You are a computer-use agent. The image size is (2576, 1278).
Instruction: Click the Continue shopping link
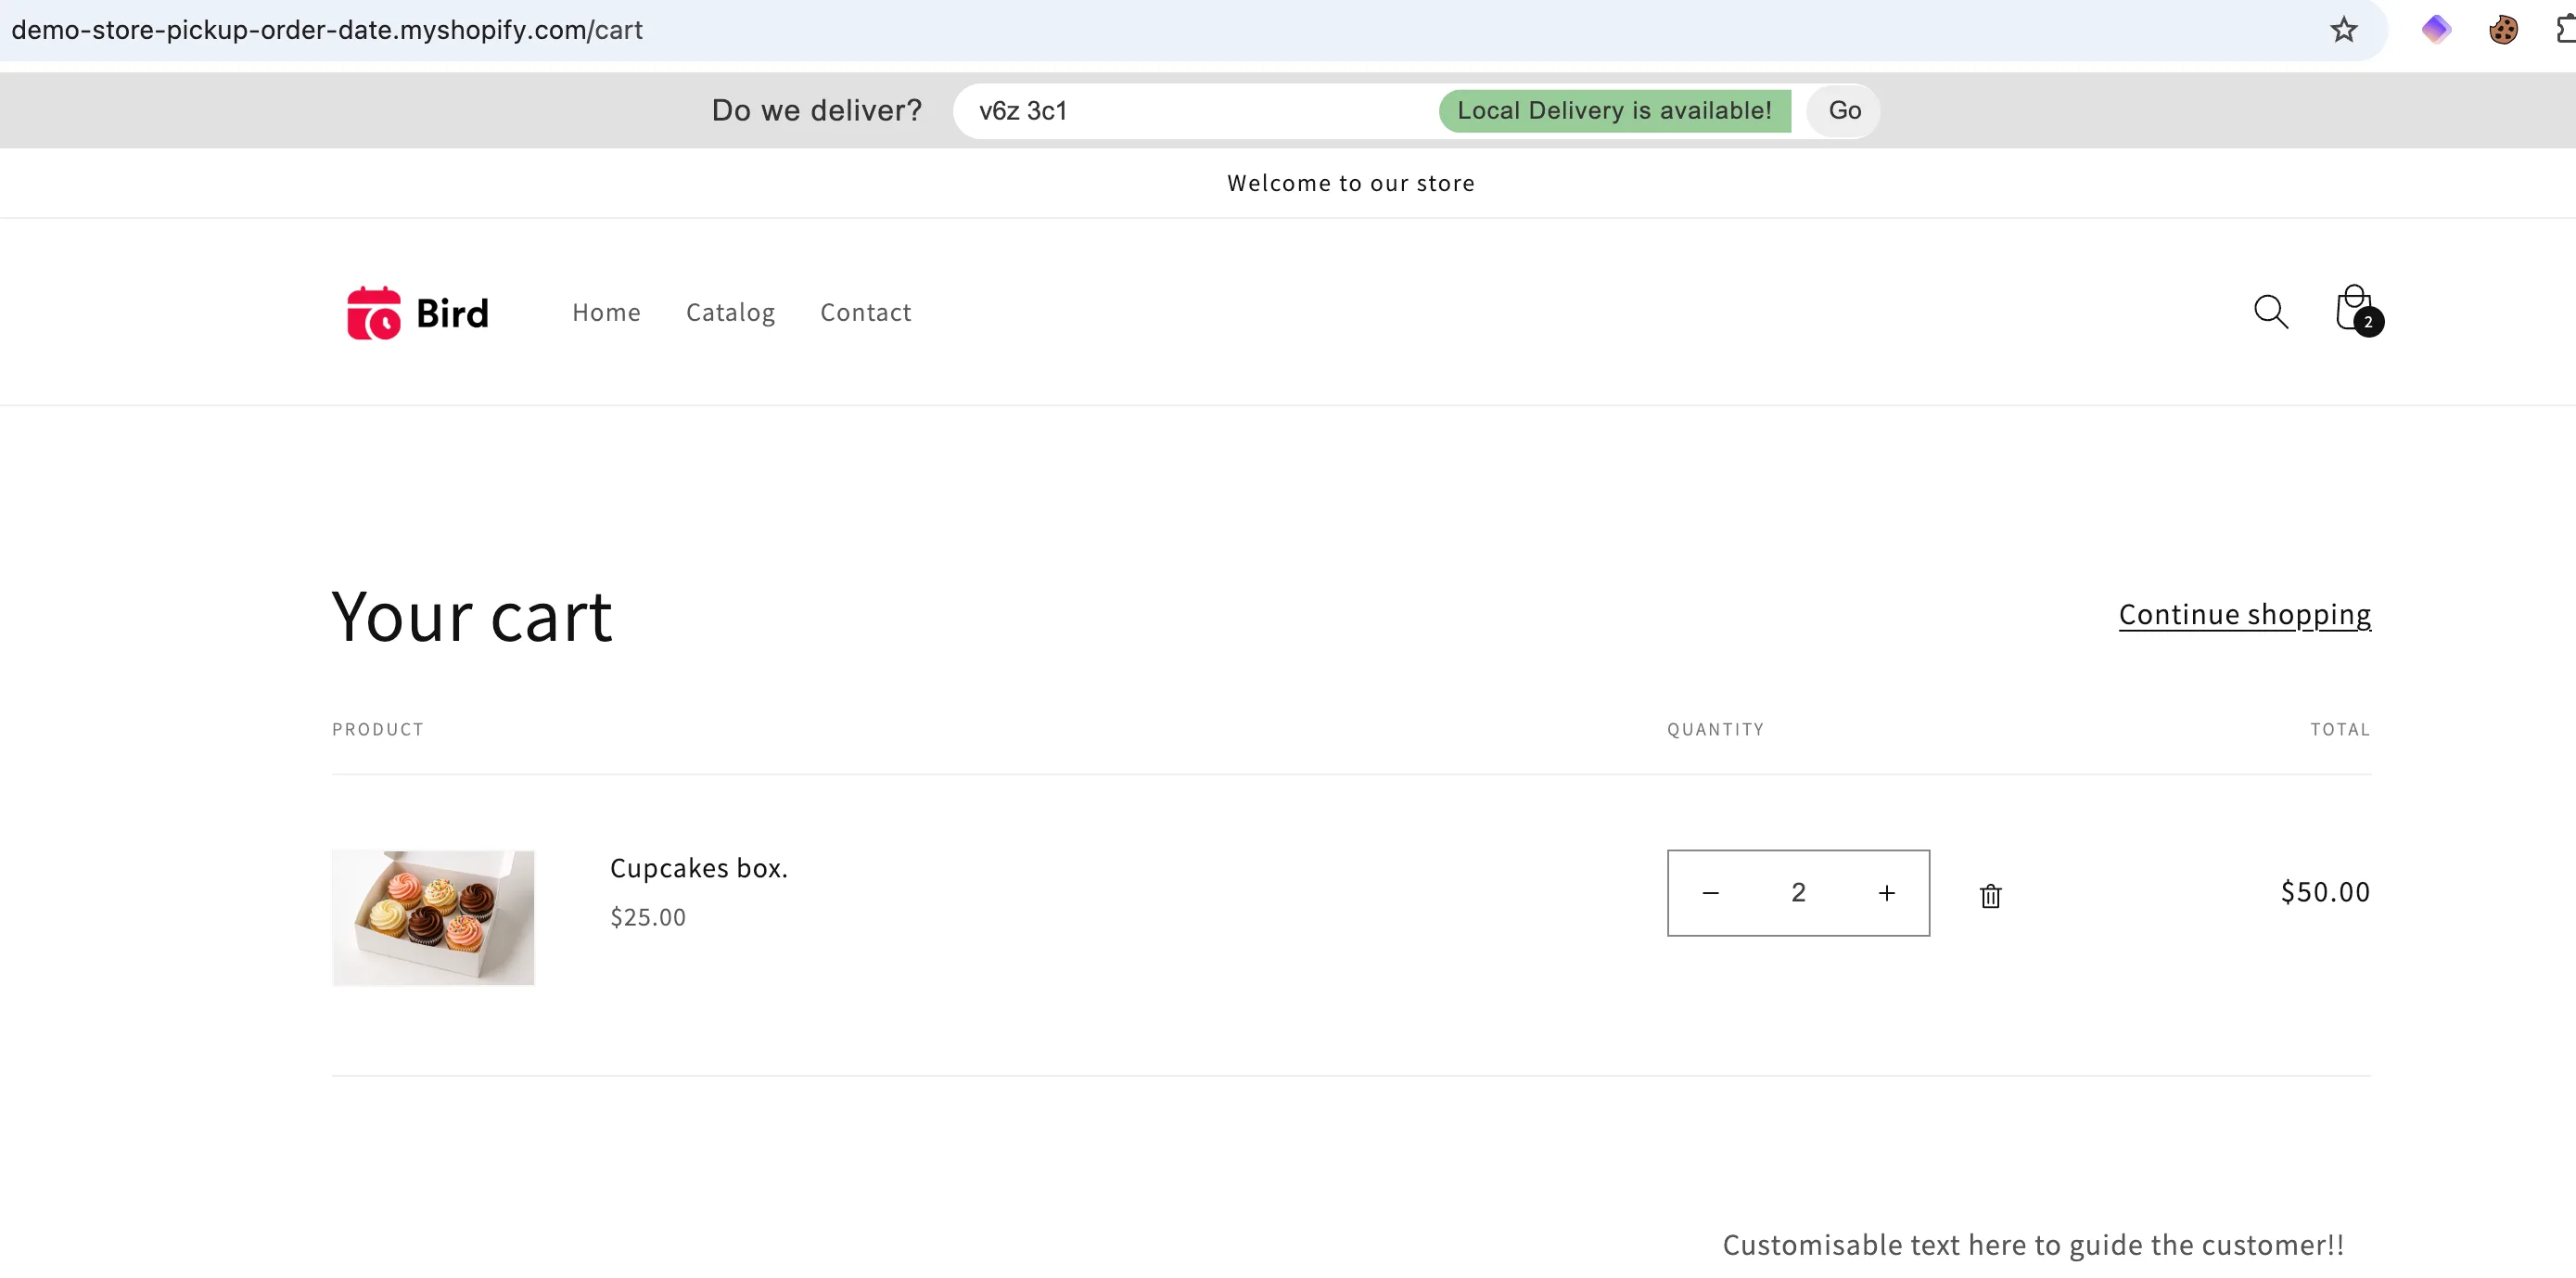pyautogui.click(x=2245, y=615)
